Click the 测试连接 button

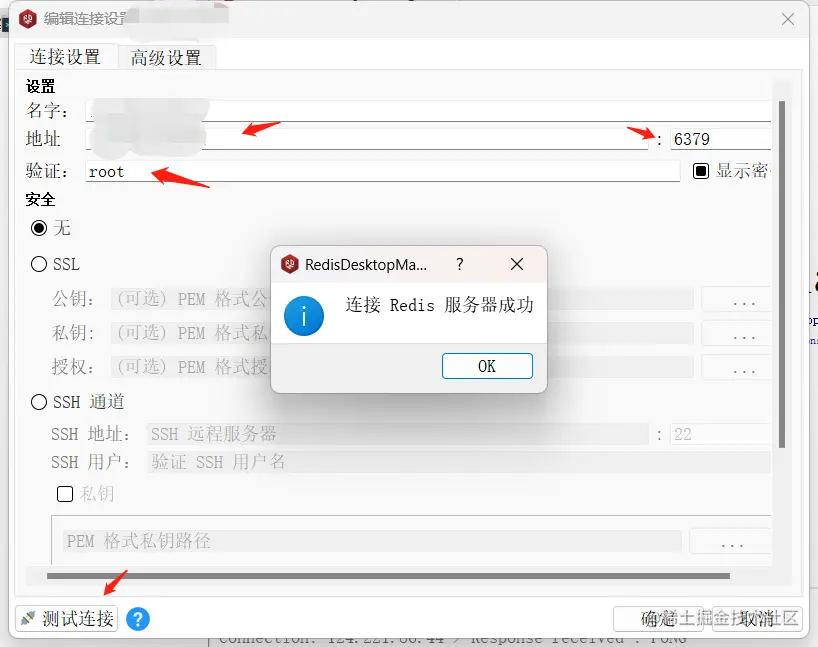[66, 619]
